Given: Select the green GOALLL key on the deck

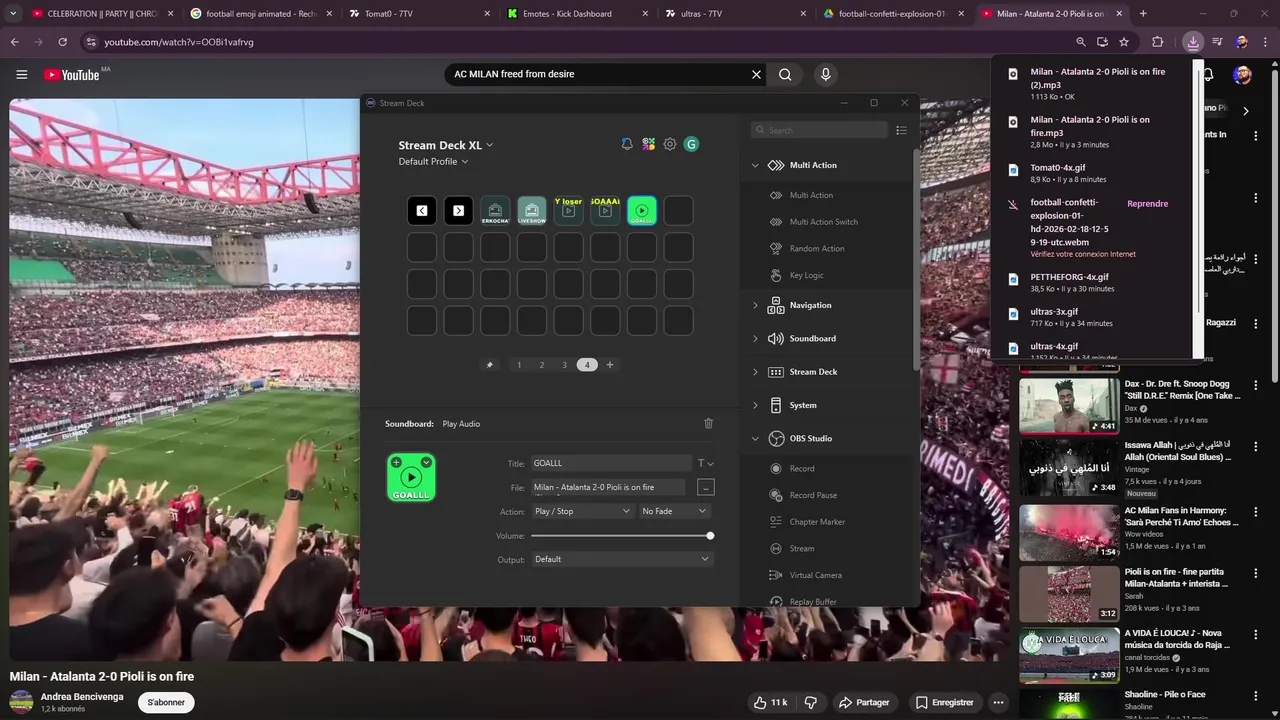Looking at the screenshot, I should (x=642, y=211).
